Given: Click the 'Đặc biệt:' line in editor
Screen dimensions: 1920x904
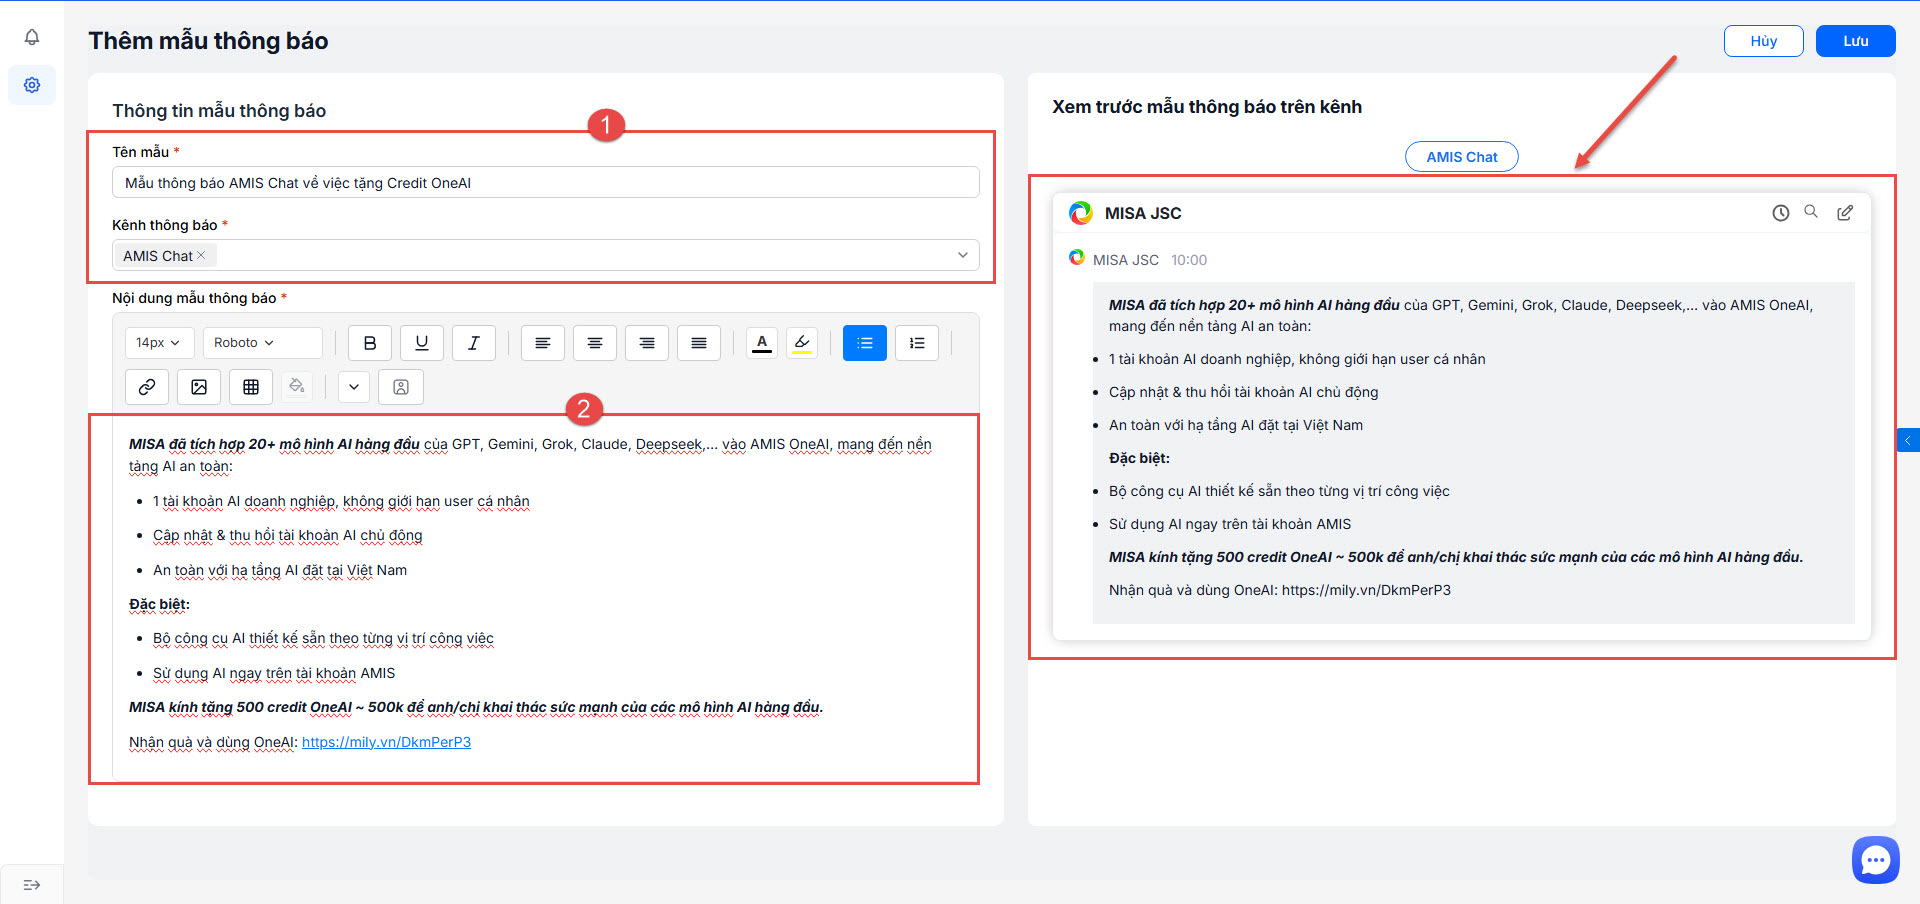Looking at the screenshot, I should click(x=159, y=604).
